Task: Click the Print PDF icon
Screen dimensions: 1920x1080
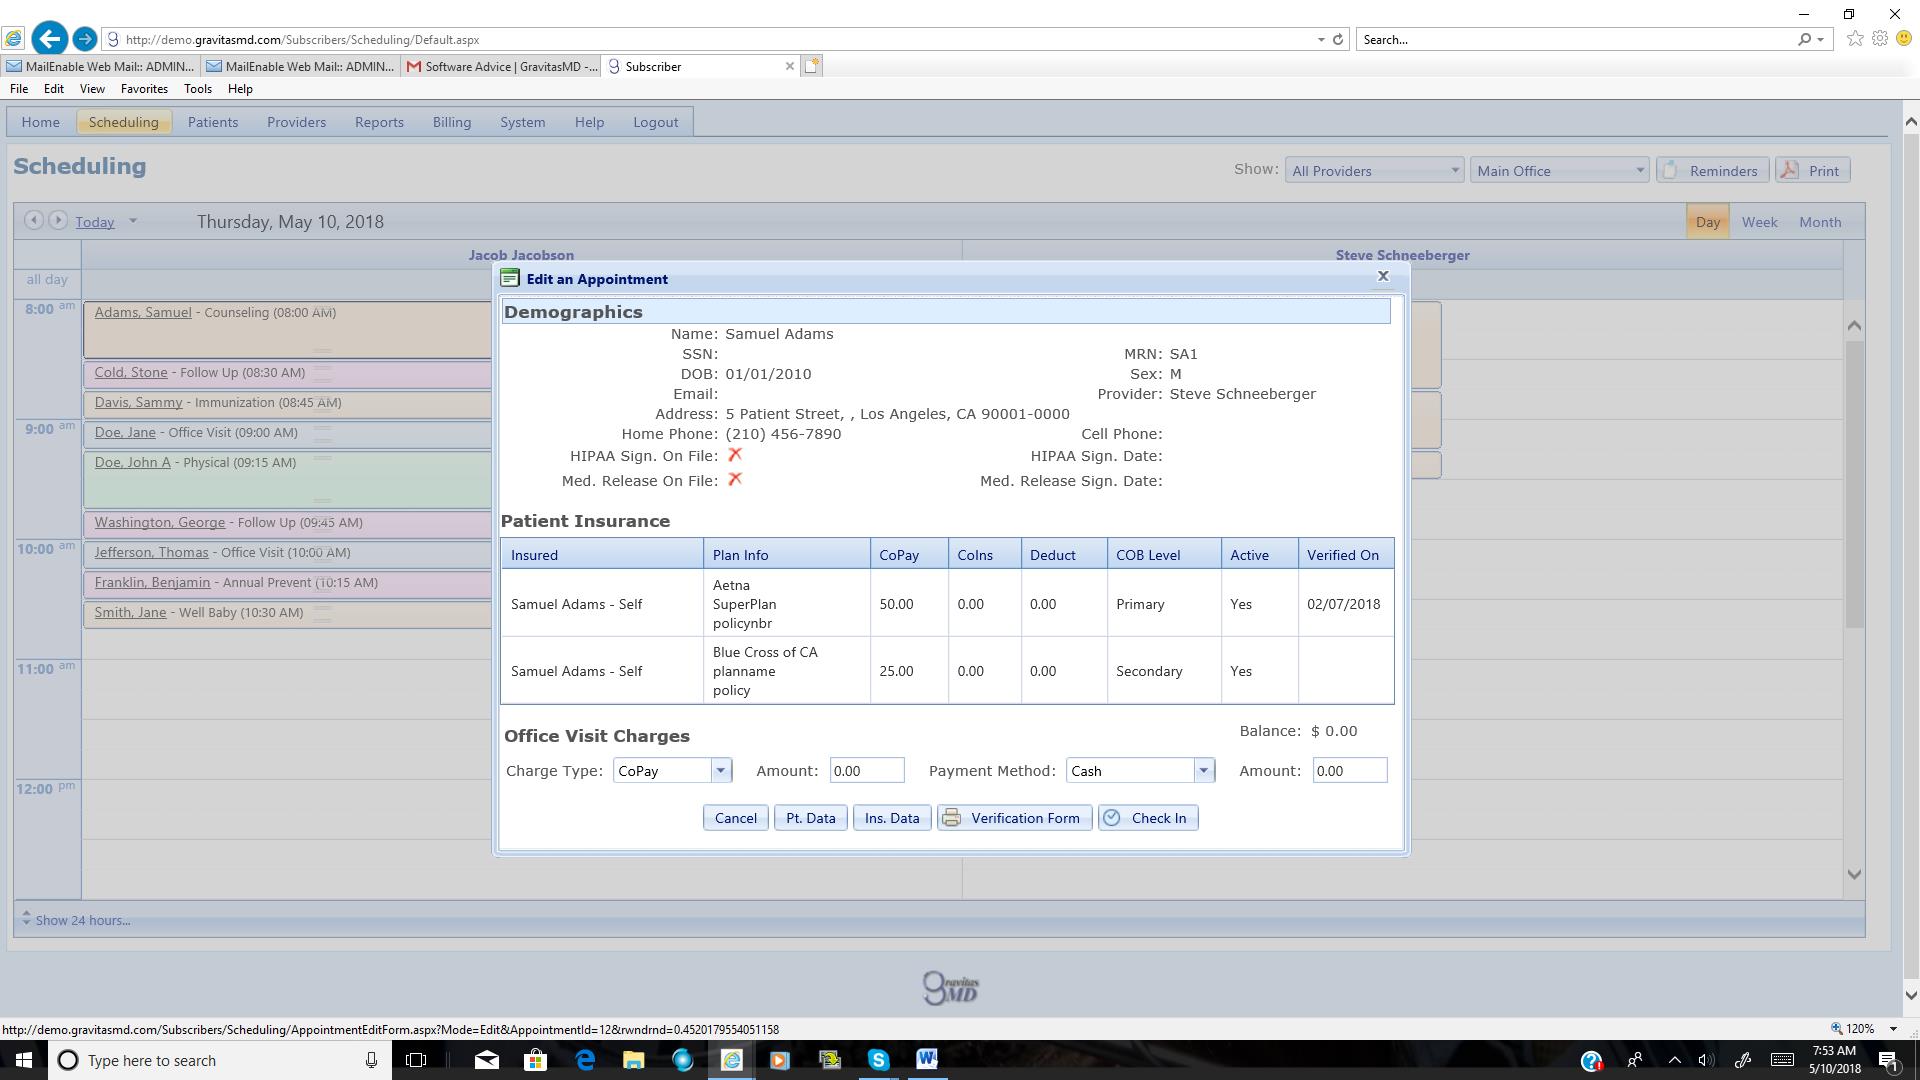Action: pos(1789,170)
